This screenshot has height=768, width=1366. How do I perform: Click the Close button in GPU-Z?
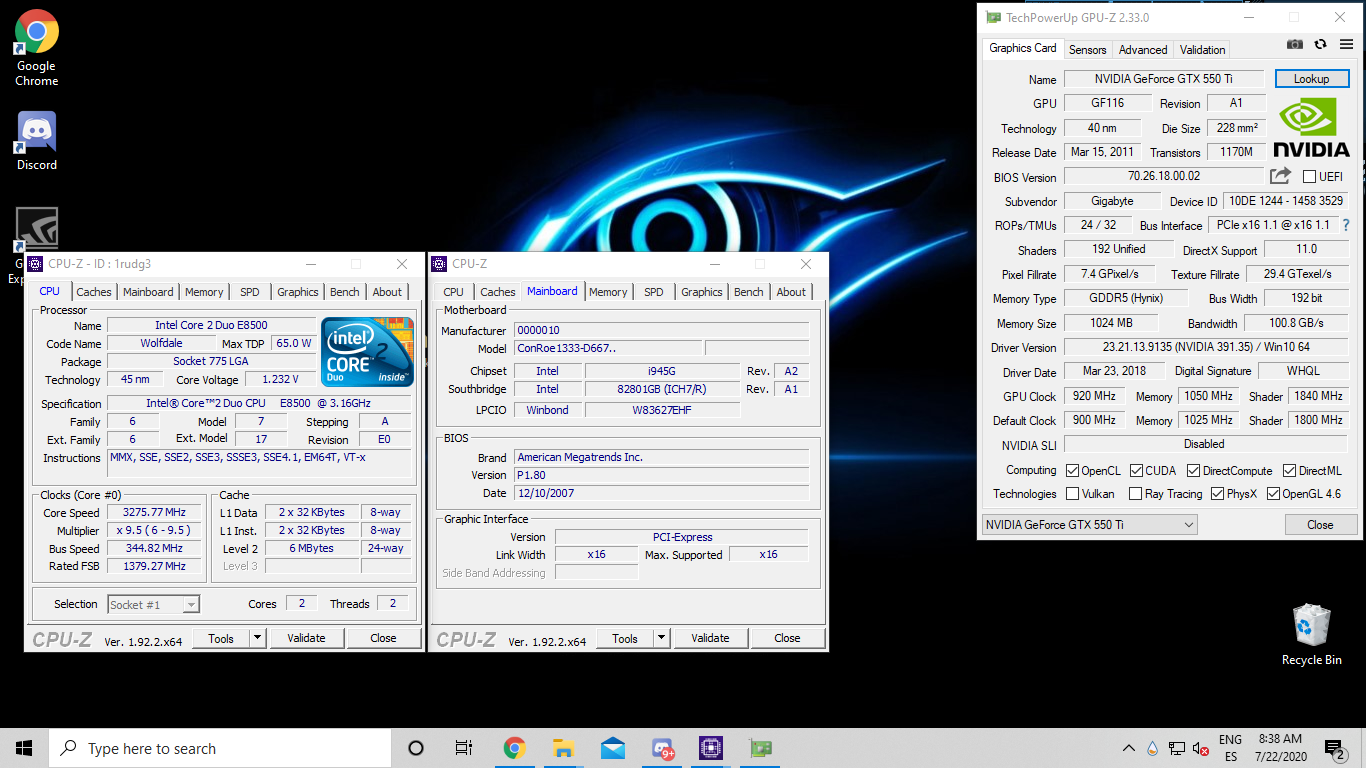1320,525
